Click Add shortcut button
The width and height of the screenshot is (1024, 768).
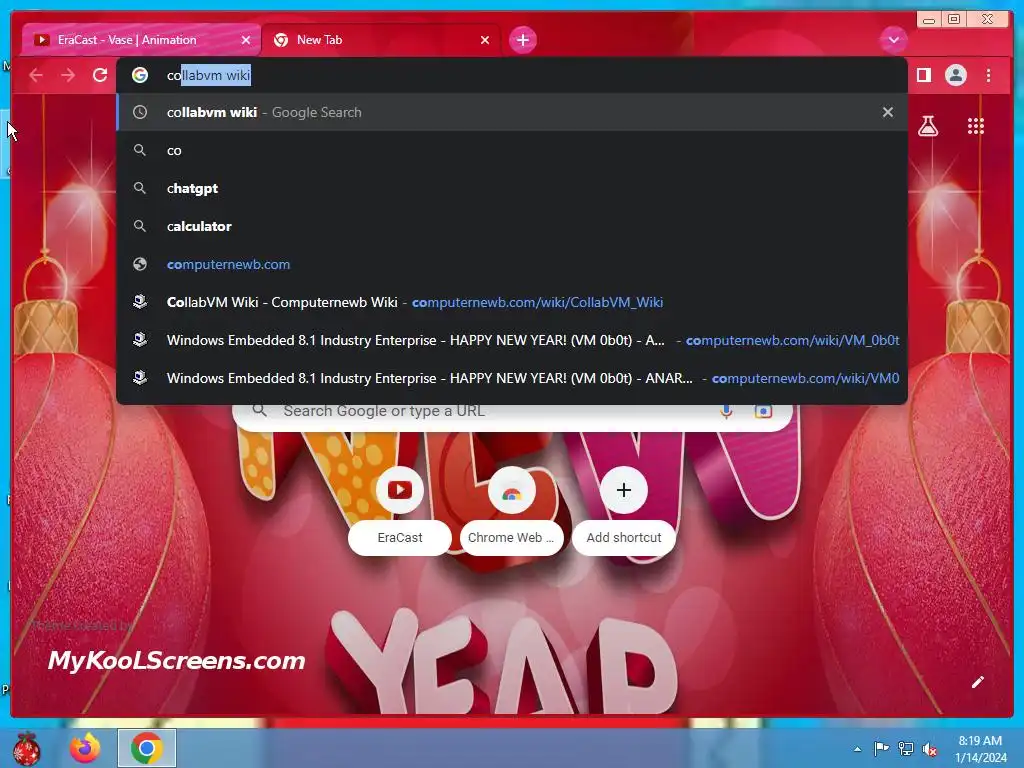(624, 511)
